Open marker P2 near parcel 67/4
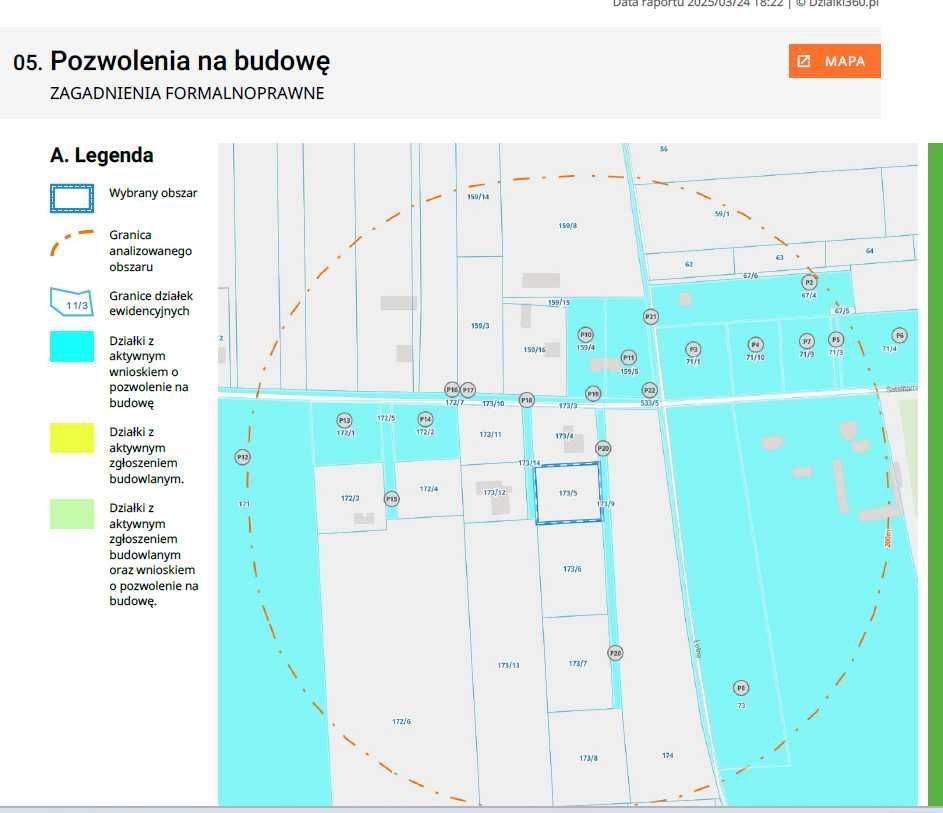Viewport: 943px width, 813px height. [809, 282]
